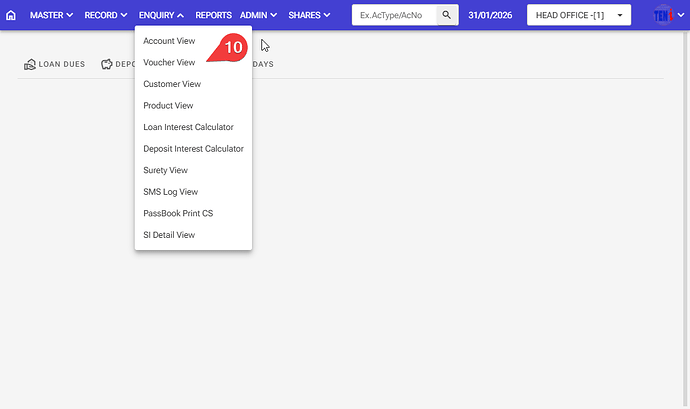Screen dimensions: 690x409
Task: Open the ADMIN dropdown menu
Action: click(258, 16)
